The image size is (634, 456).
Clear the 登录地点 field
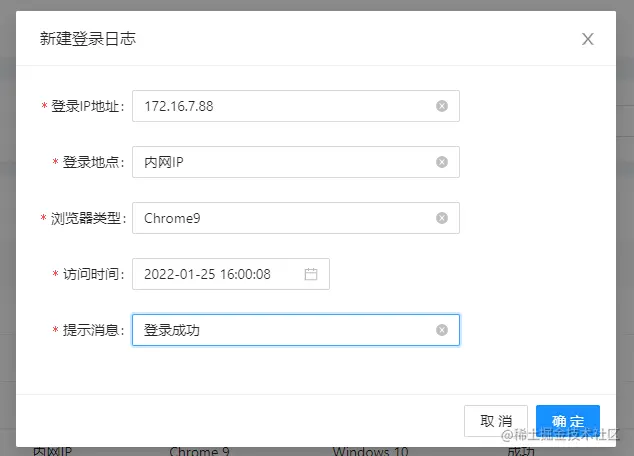[442, 162]
